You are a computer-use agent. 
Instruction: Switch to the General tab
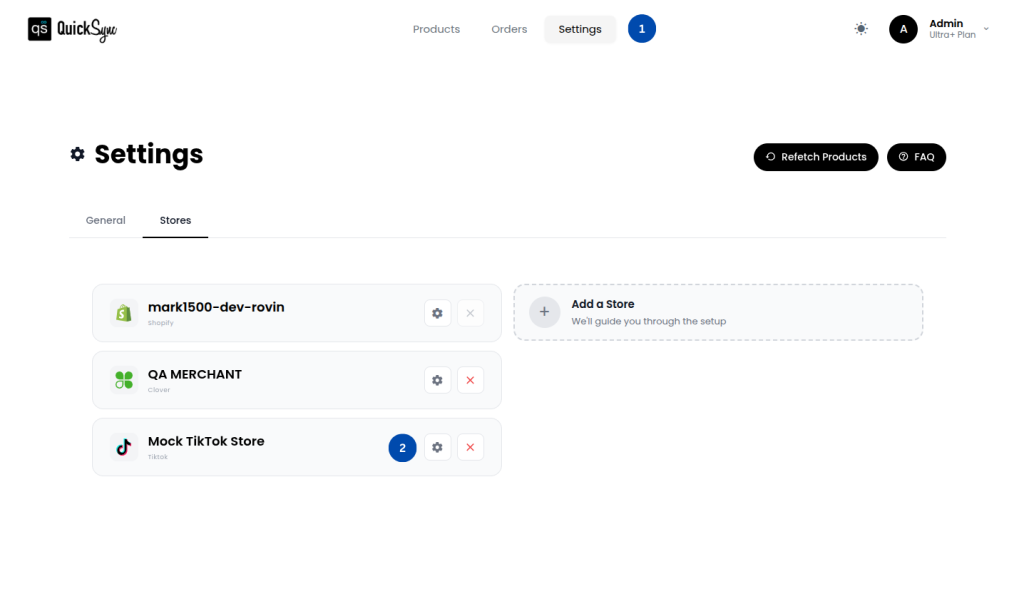(x=105, y=220)
